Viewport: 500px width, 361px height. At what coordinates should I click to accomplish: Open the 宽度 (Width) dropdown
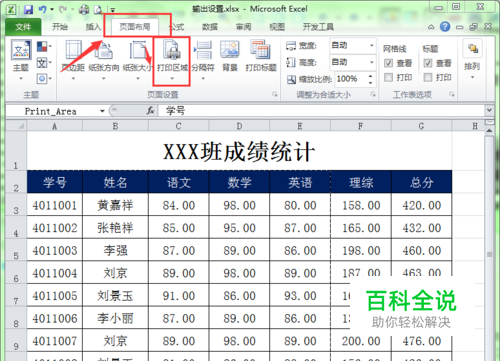pyautogui.click(x=371, y=45)
